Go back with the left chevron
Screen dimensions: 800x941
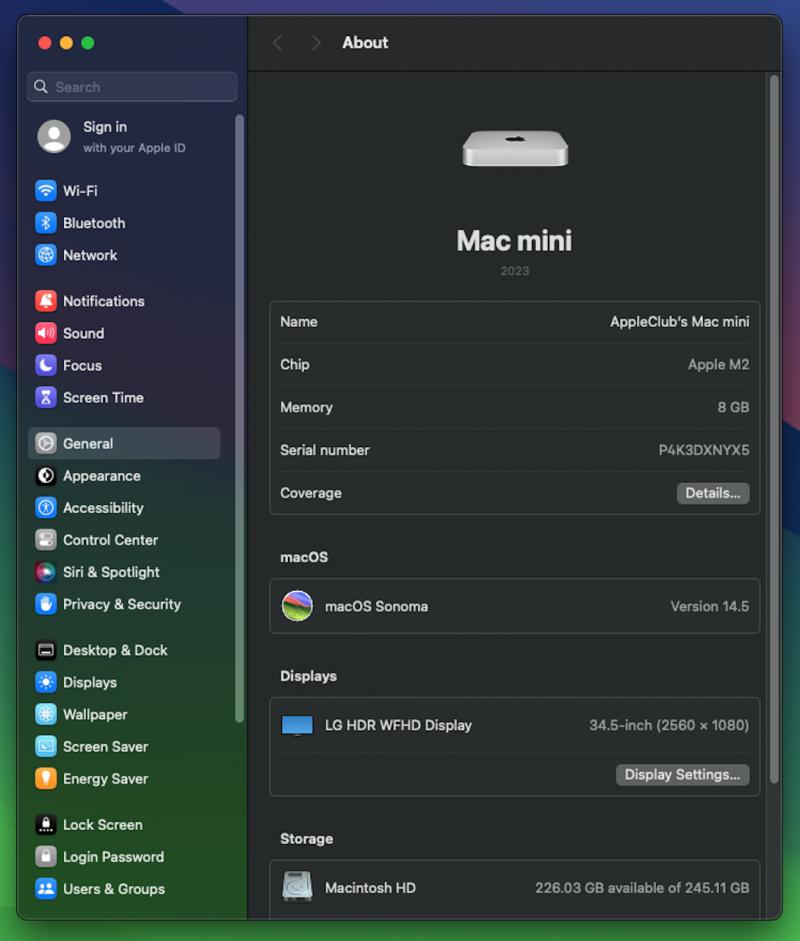(x=277, y=43)
